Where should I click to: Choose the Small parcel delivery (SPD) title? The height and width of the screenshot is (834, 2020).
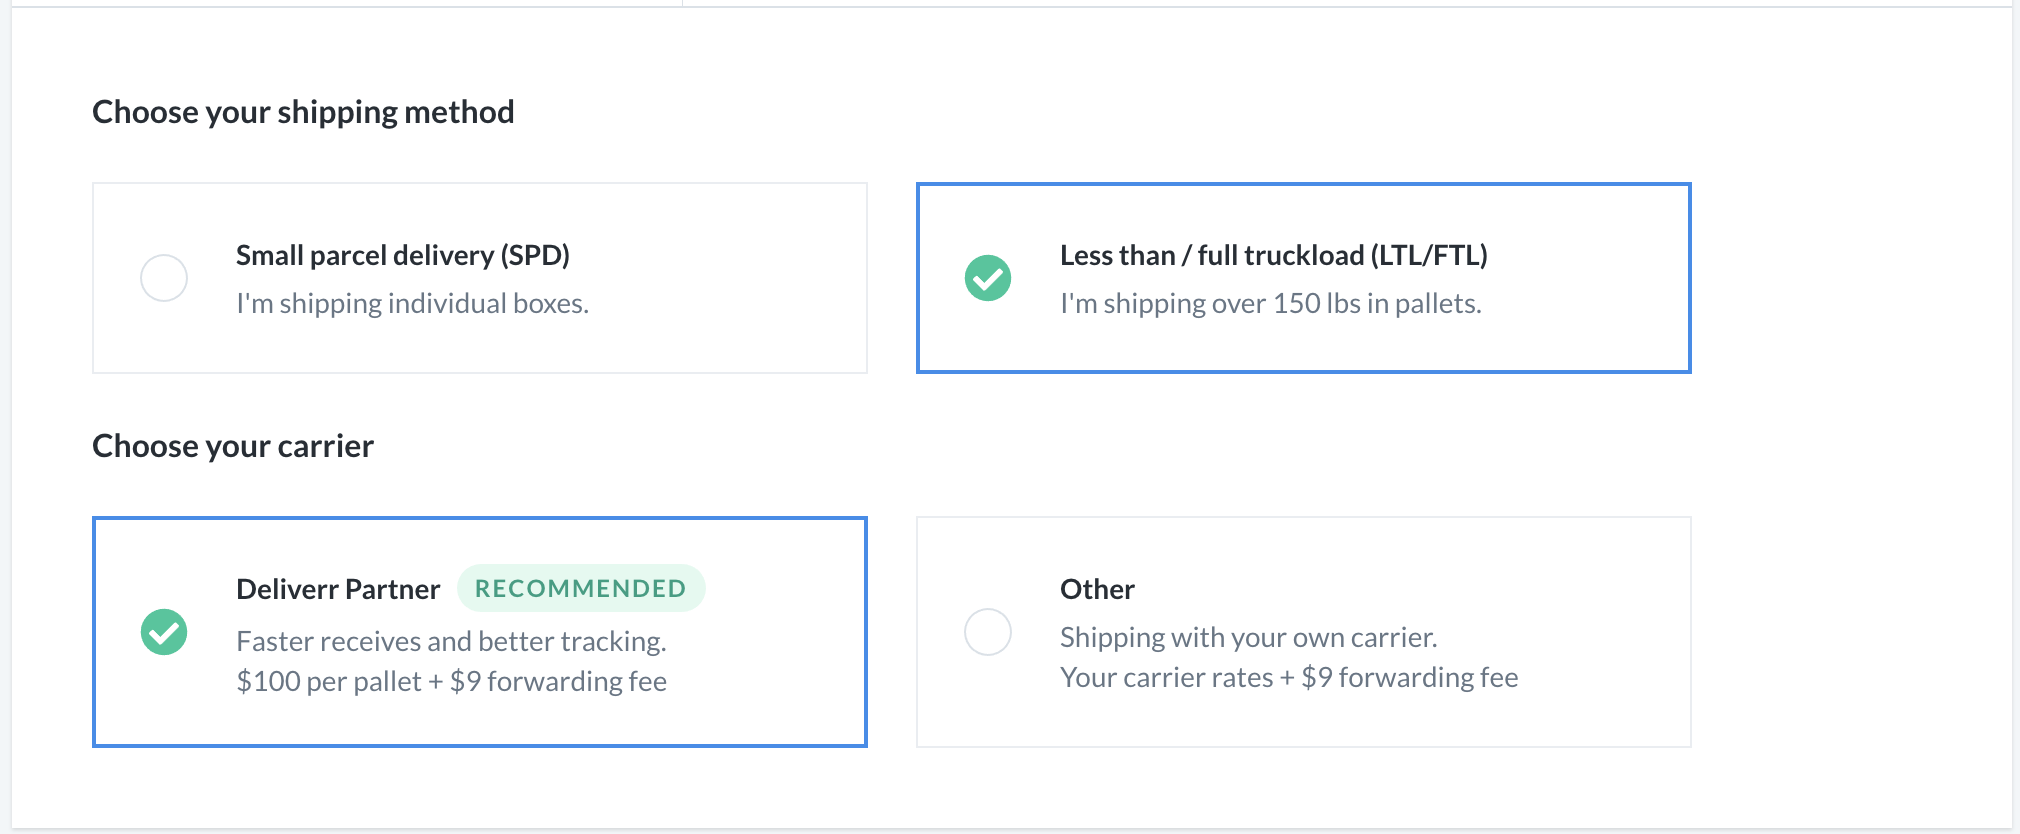[403, 255]
